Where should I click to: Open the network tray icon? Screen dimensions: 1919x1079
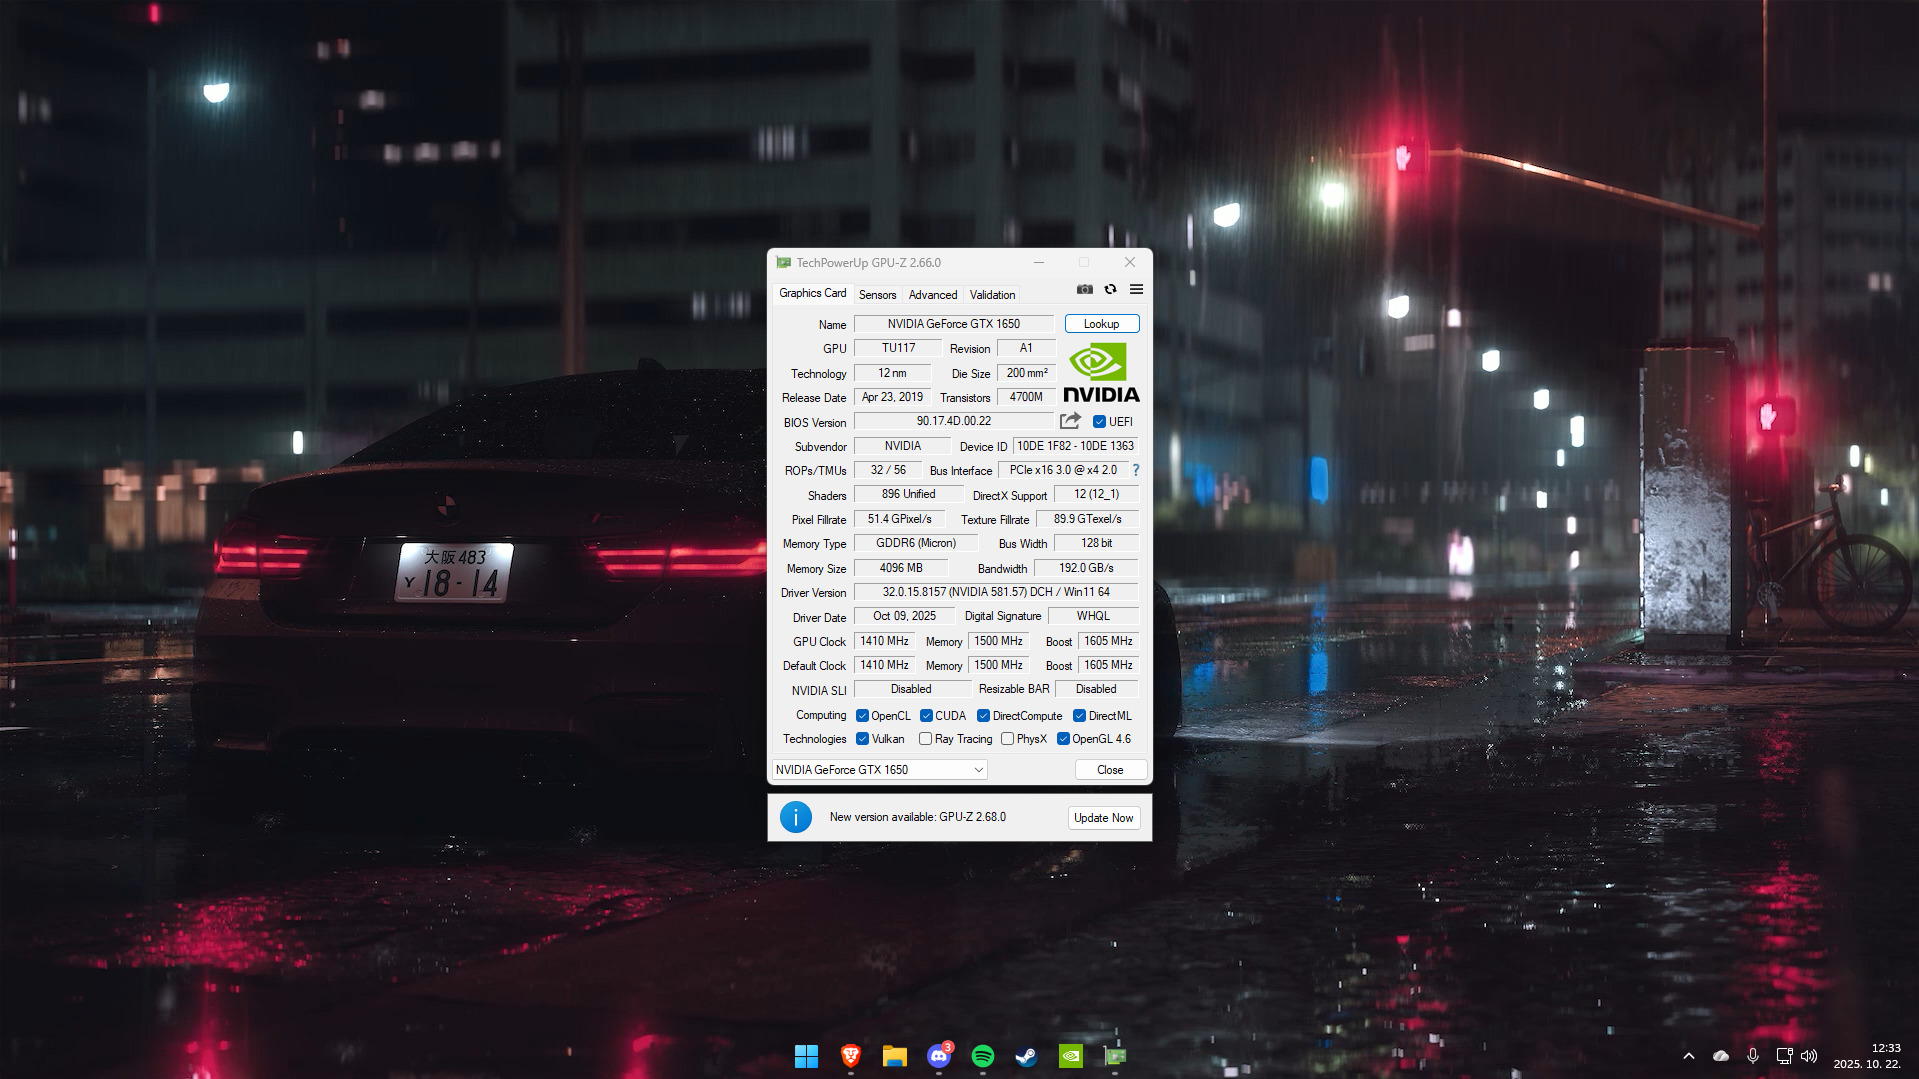[1784, 1056]
